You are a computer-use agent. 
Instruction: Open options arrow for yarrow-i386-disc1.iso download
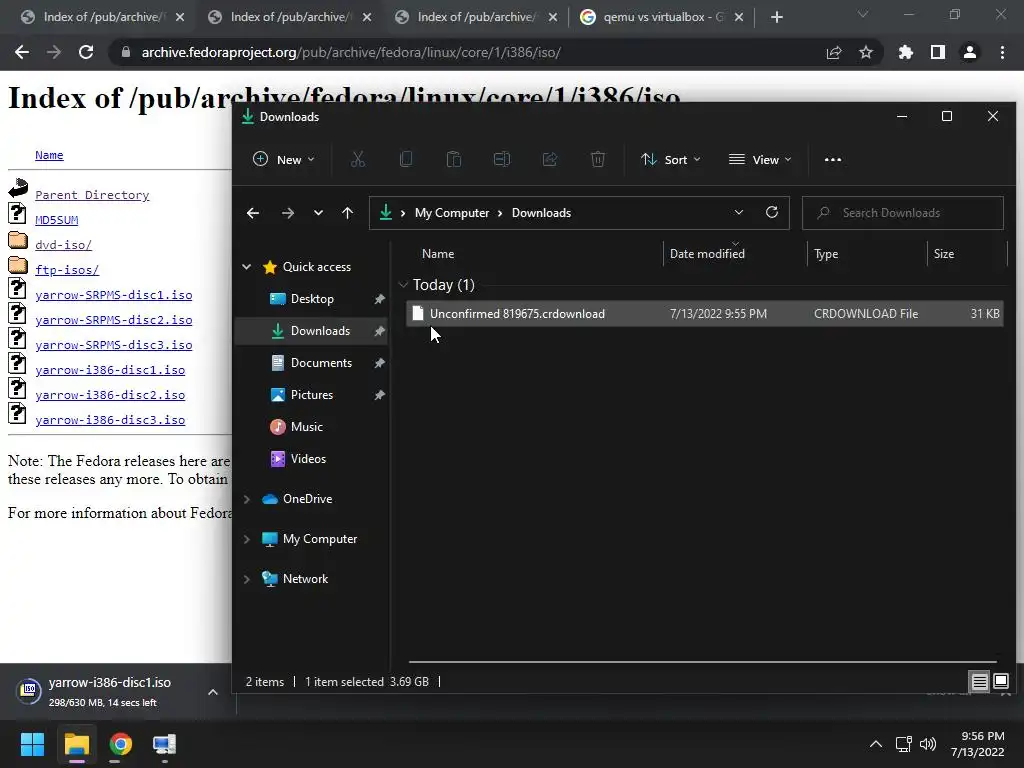pyautogui.click(x=213, y=692)
